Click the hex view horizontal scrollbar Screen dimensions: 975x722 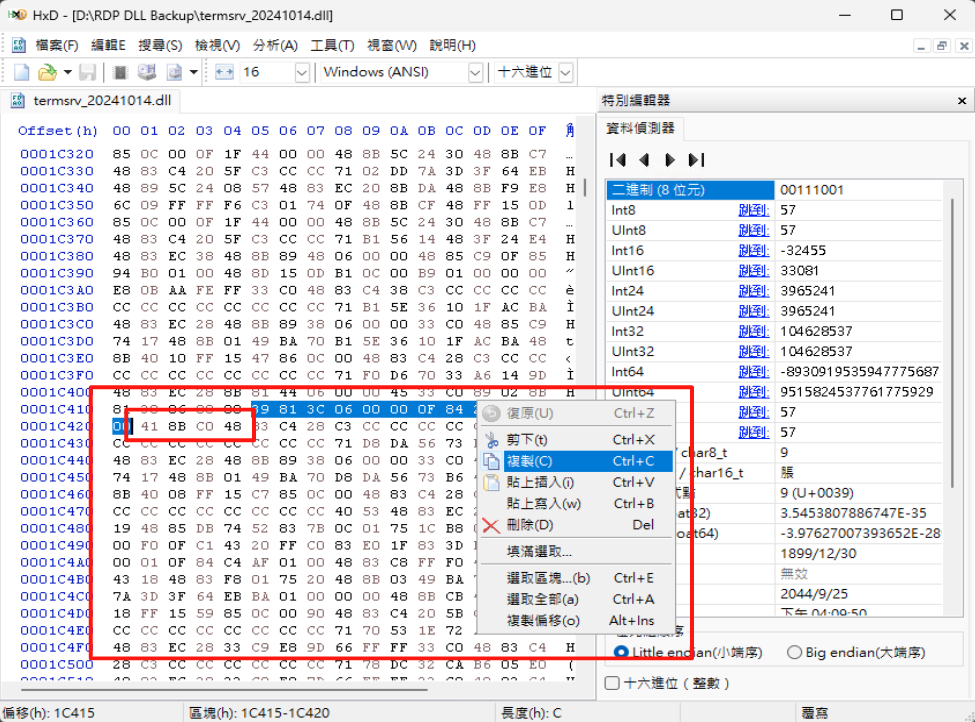point(224,689)
